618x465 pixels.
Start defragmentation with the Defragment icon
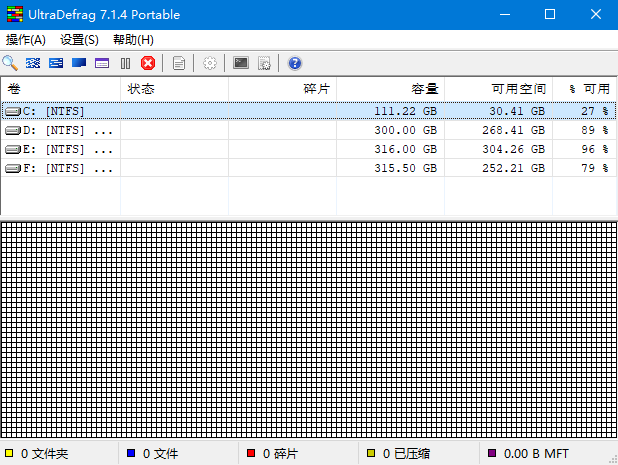(33, 63)
